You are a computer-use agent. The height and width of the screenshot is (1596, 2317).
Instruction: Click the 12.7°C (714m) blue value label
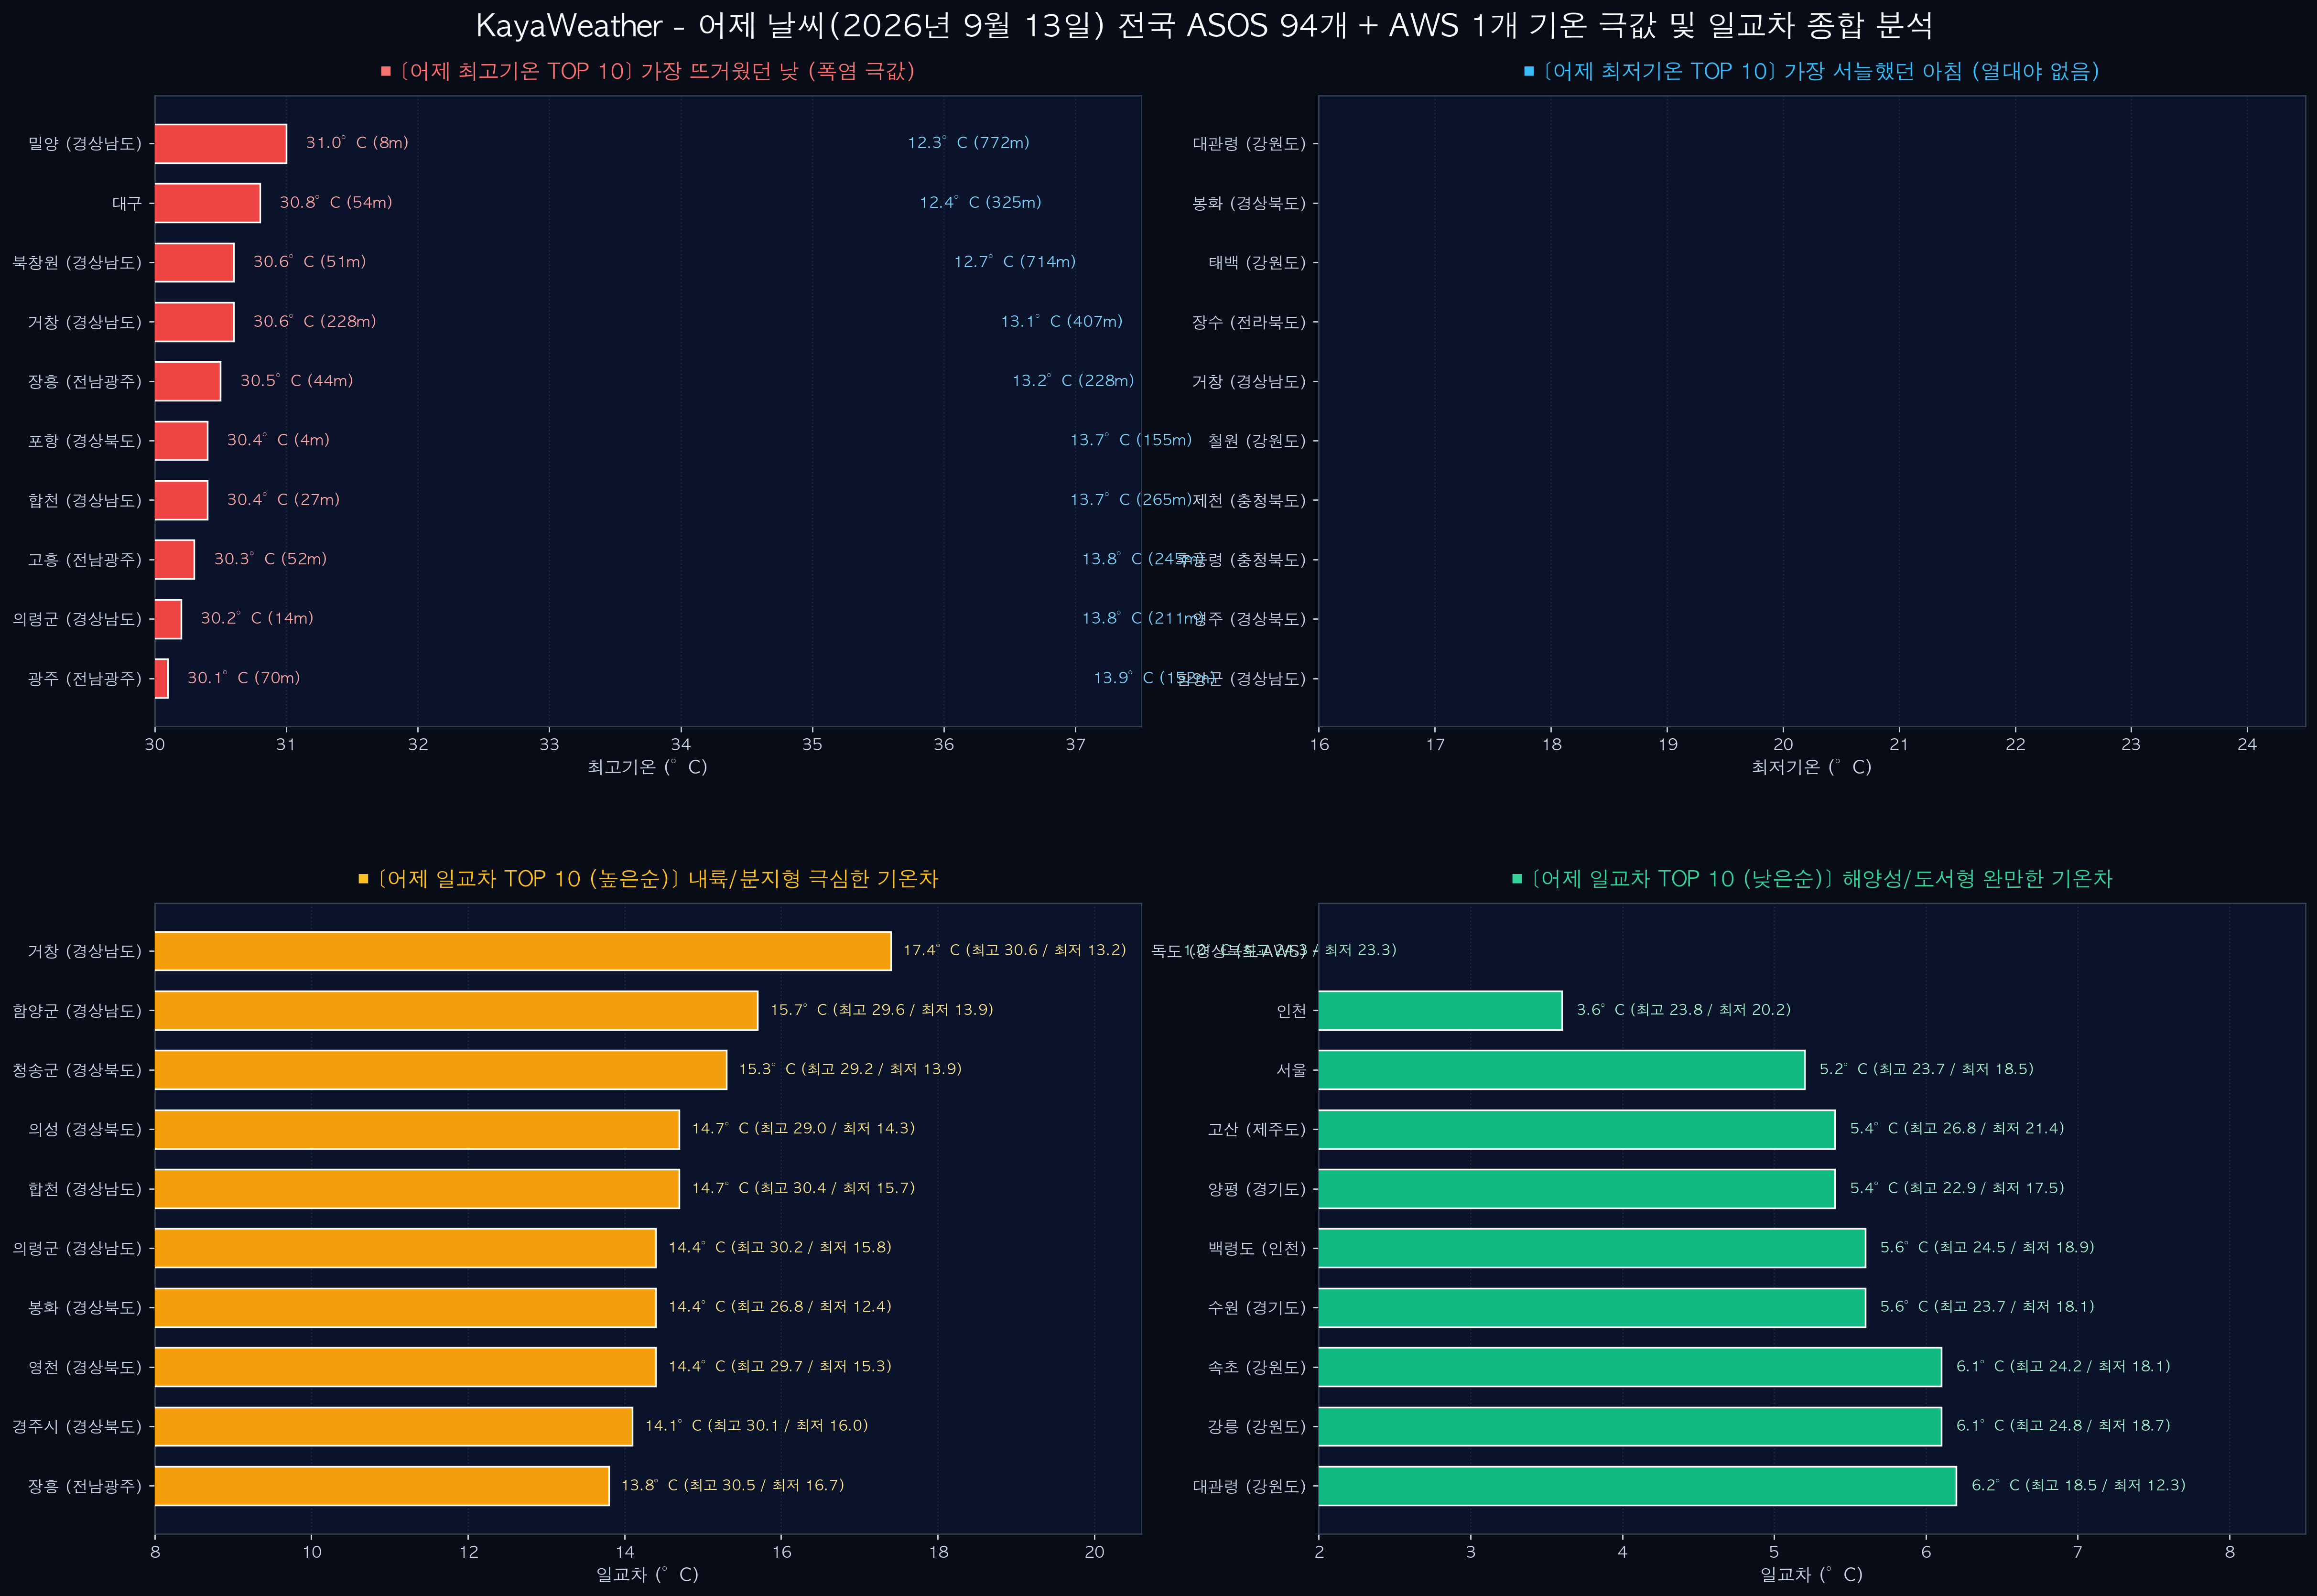tap(1015, 262)
